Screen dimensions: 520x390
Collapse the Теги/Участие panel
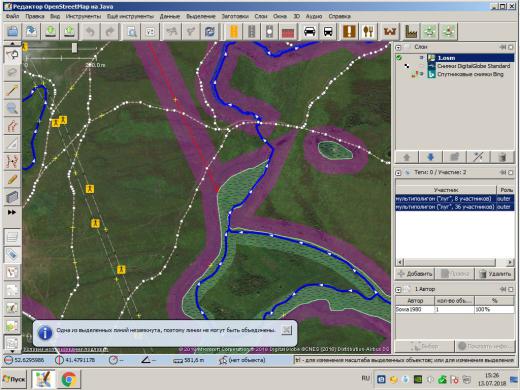pyautogui.click(x=398, y=173)
